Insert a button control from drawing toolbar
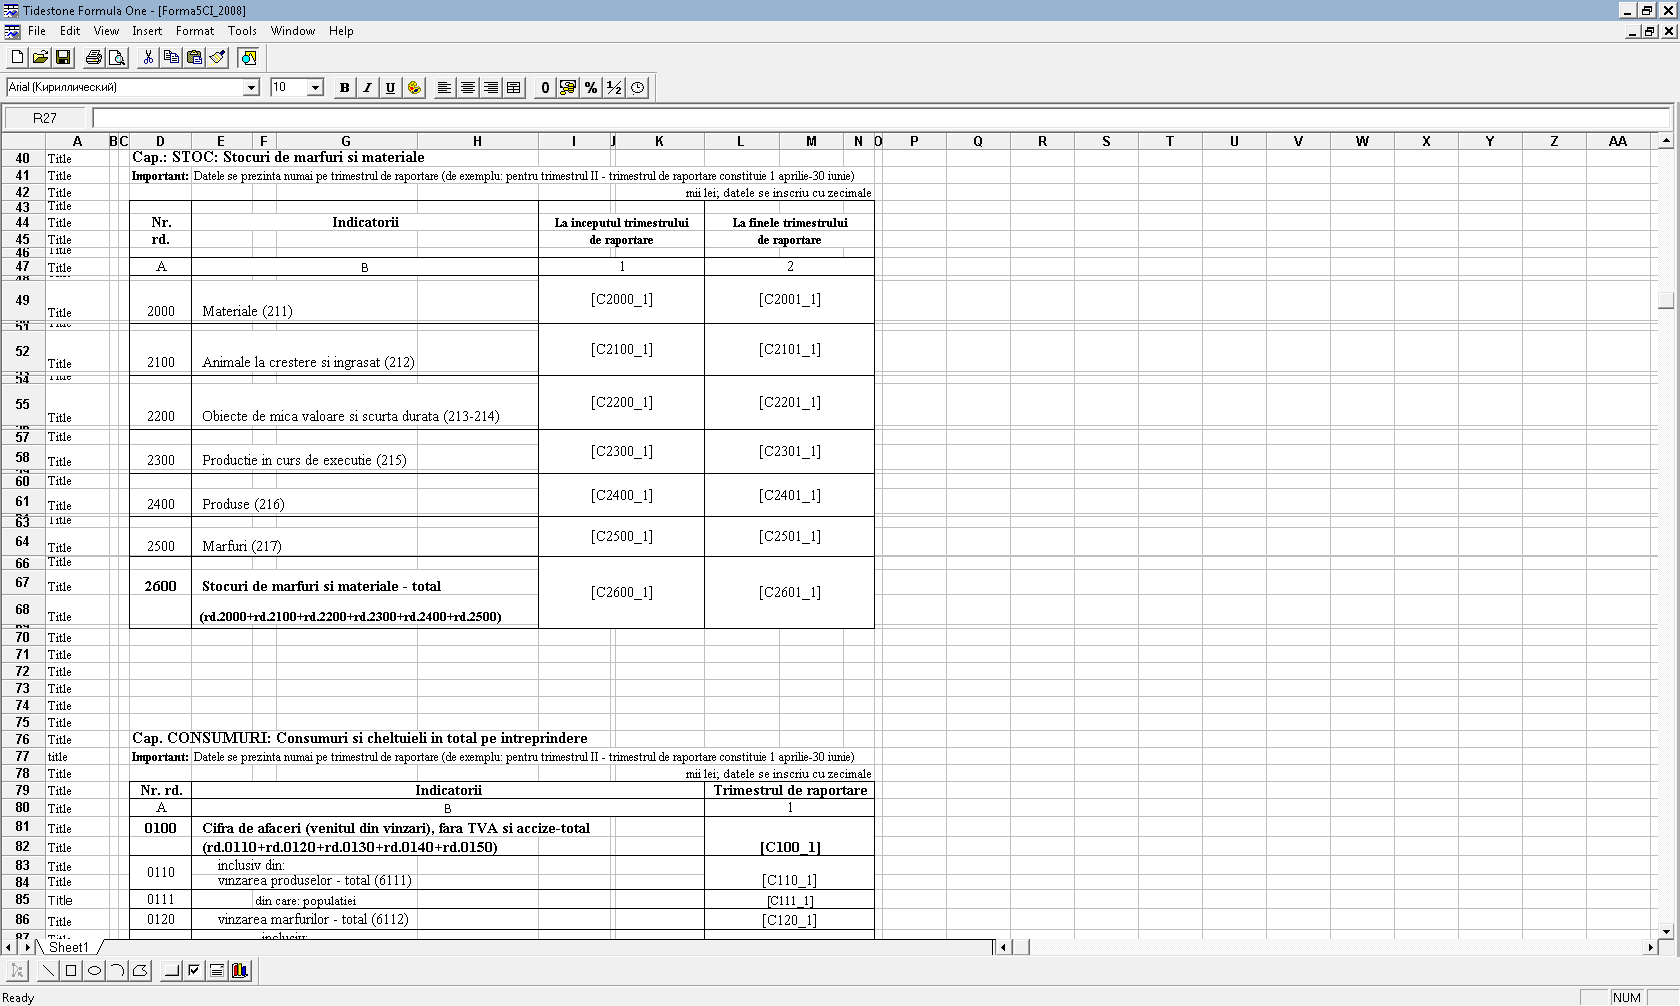Image resolution: width=1680 pixels, height=1006 pixels. pos(171,970)
